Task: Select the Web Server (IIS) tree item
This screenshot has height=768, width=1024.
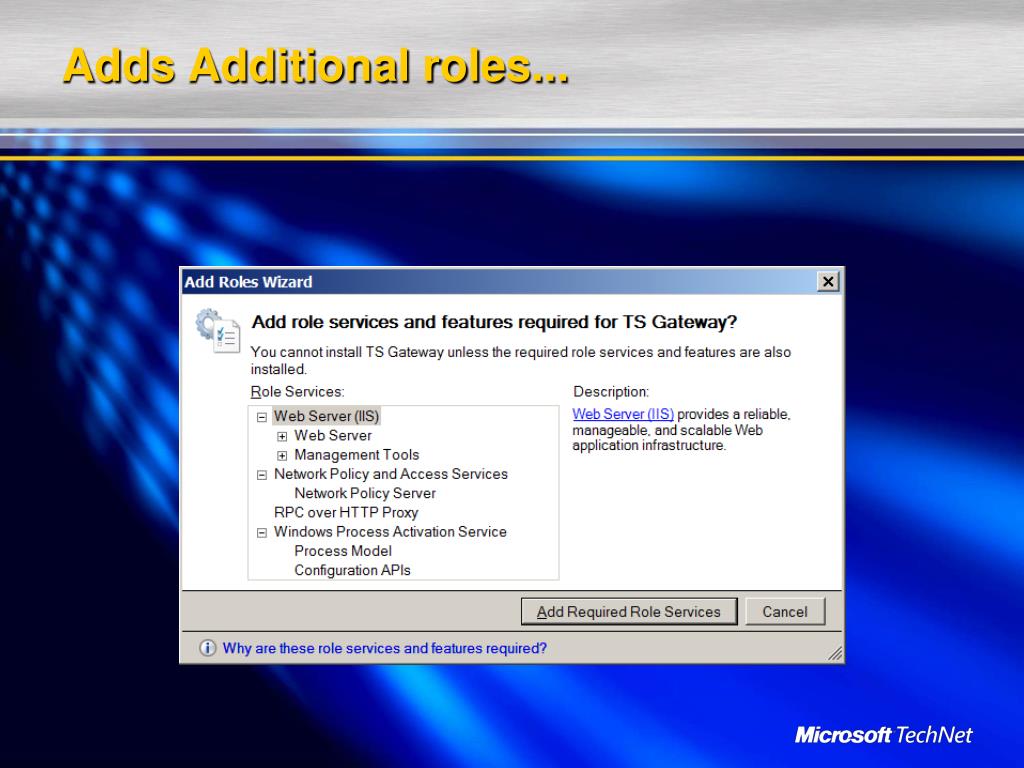Action: tap(327, 416)
